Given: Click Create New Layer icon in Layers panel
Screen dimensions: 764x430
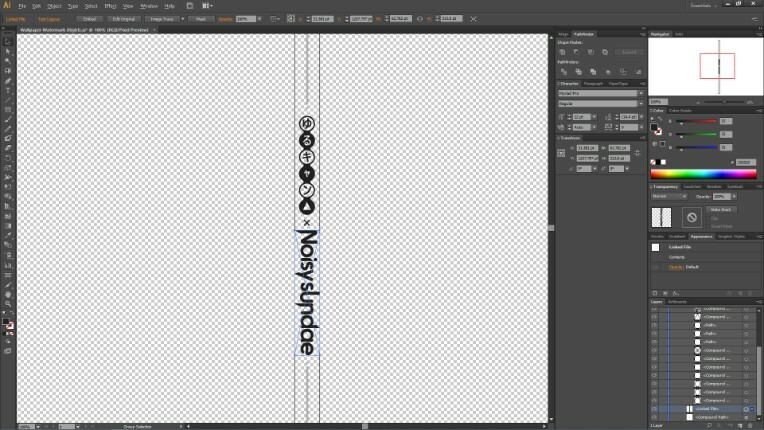Looking at the screenshot, I should (740, 426).
